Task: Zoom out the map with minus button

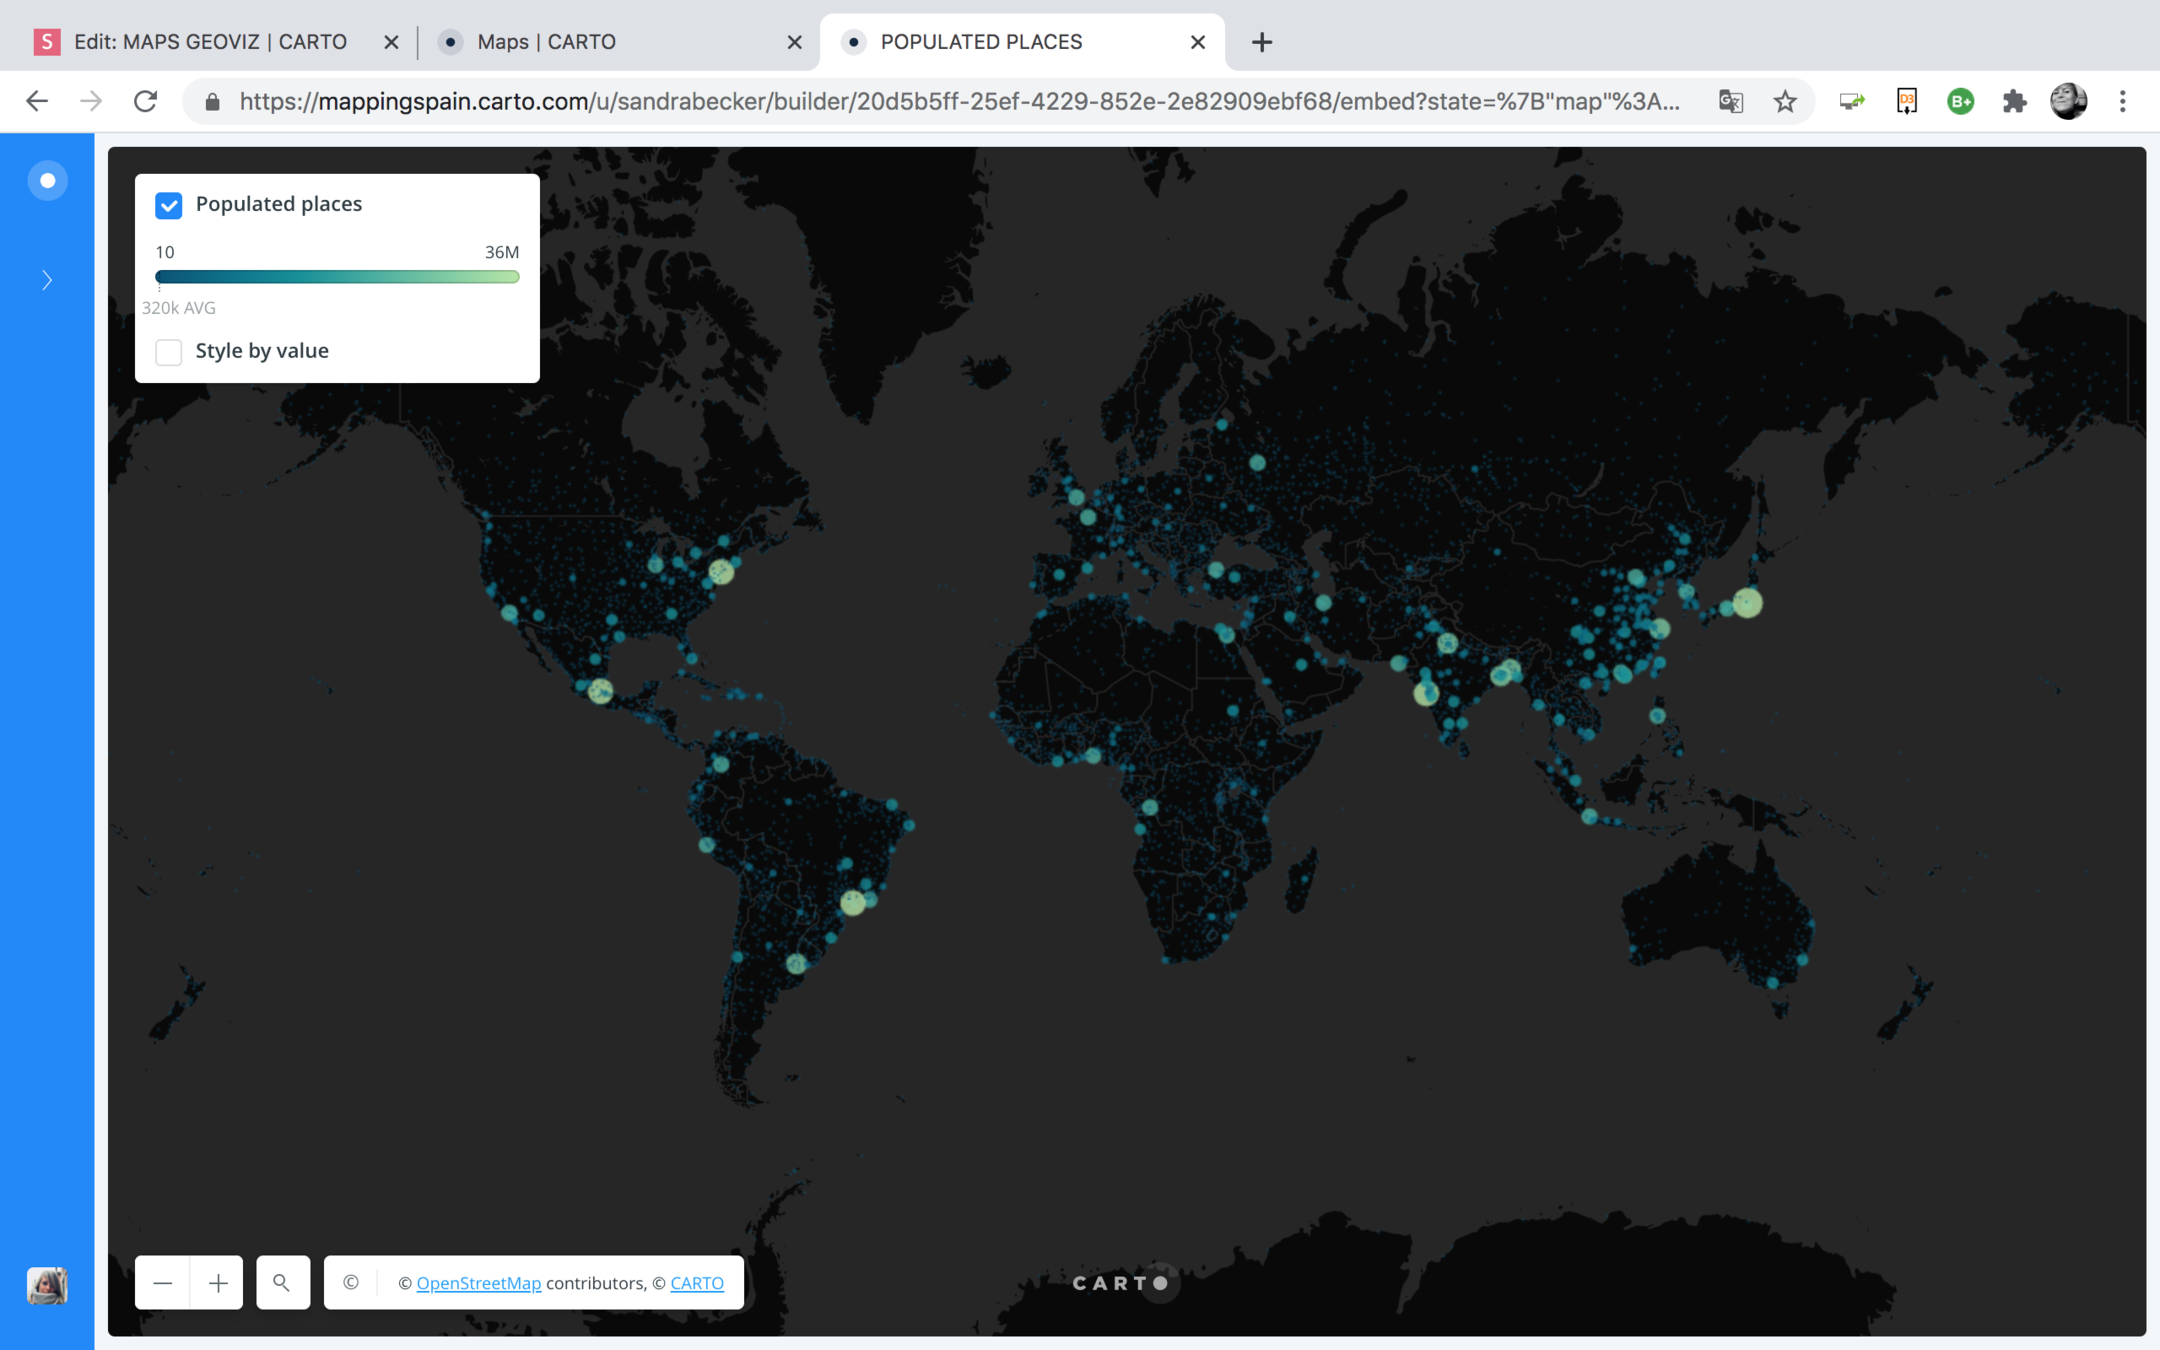Action: (163, 1283)
